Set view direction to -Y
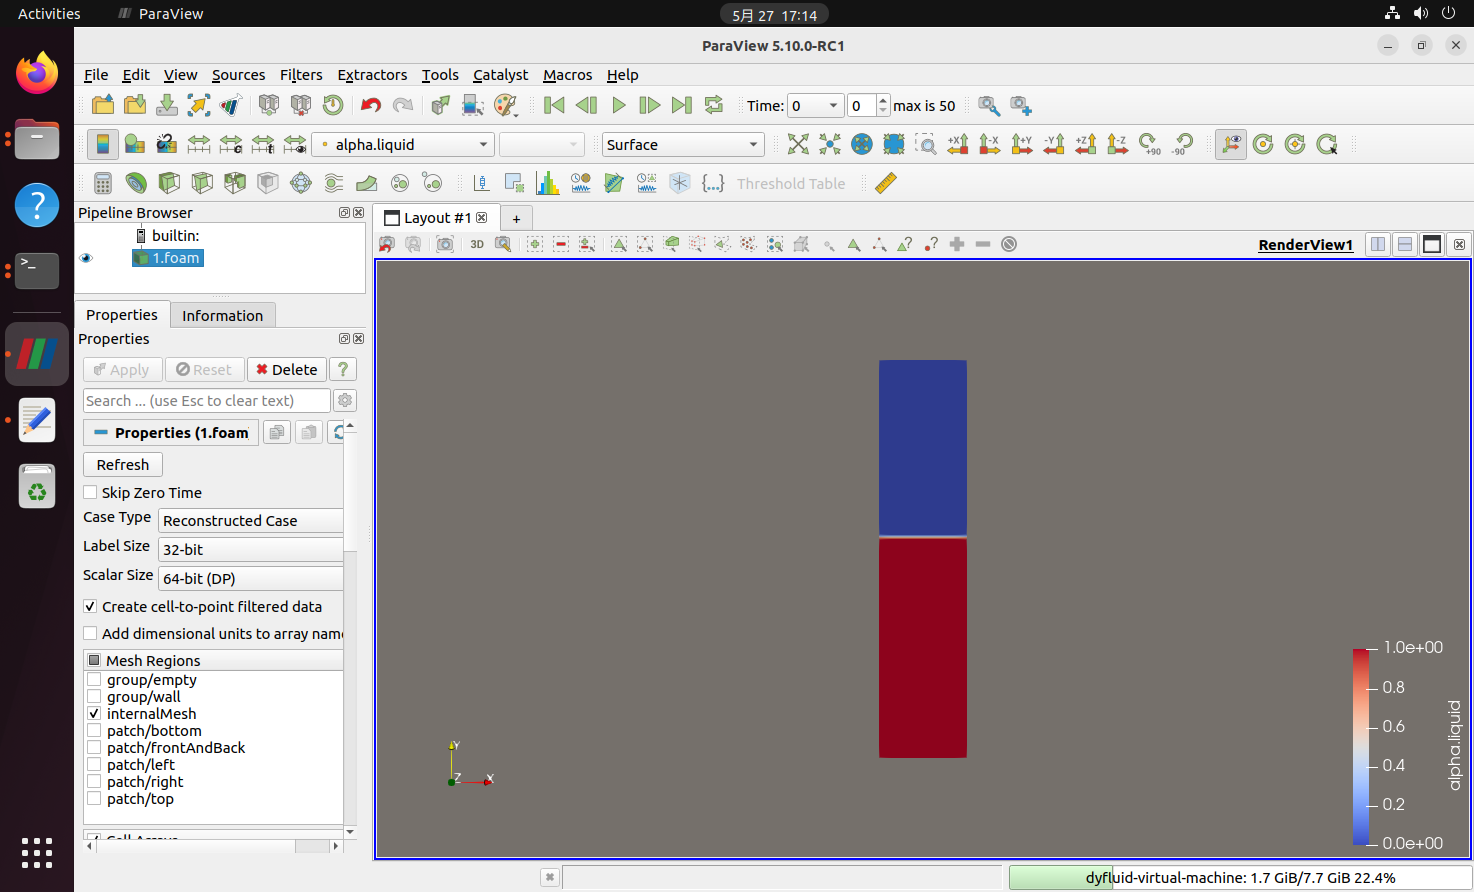The image size is (1474, 892). point(1054,144)
